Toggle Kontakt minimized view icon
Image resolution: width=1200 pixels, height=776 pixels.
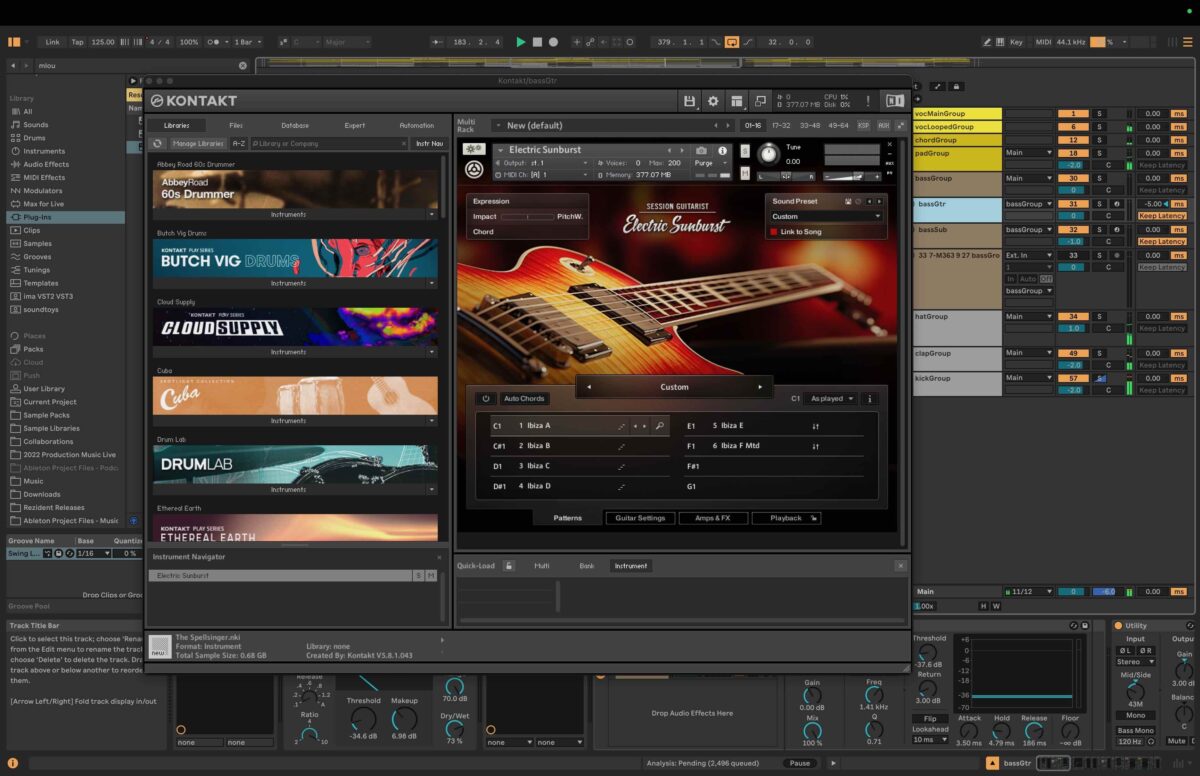pyautogui.click(x=761, y=101)
